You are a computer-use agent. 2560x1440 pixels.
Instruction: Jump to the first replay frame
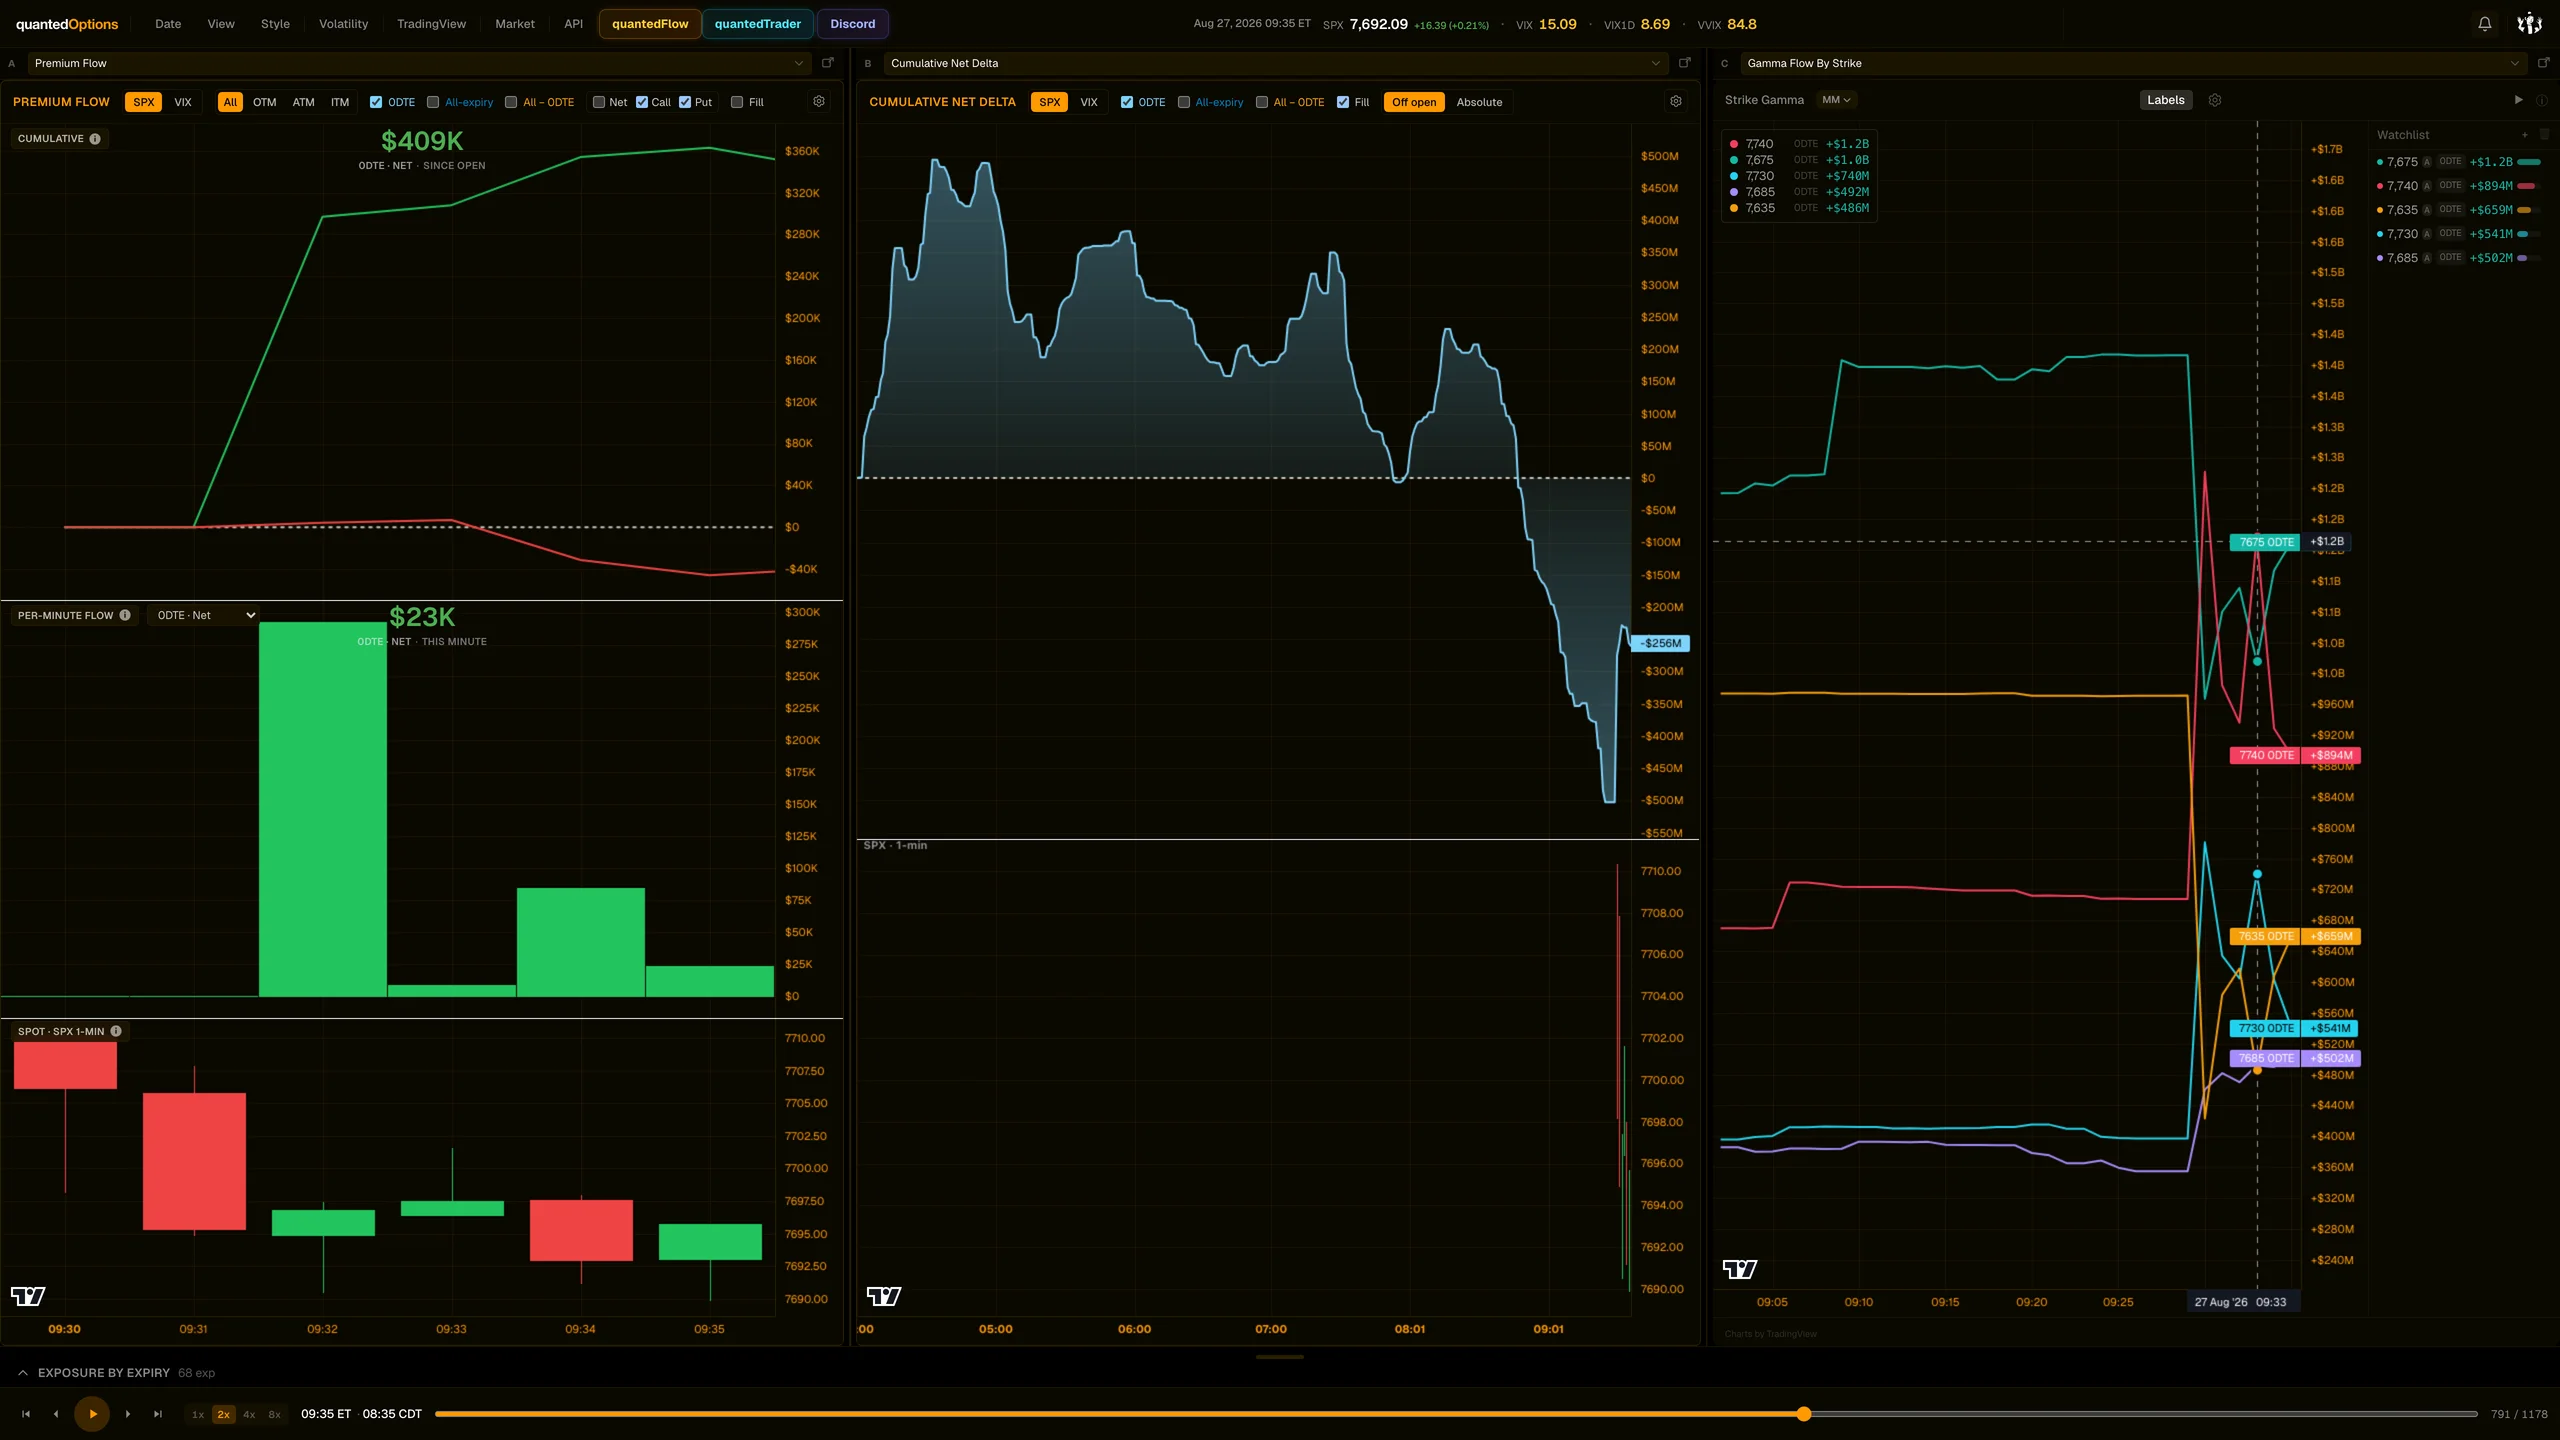pyautogui.click(x=26, y=1414)
